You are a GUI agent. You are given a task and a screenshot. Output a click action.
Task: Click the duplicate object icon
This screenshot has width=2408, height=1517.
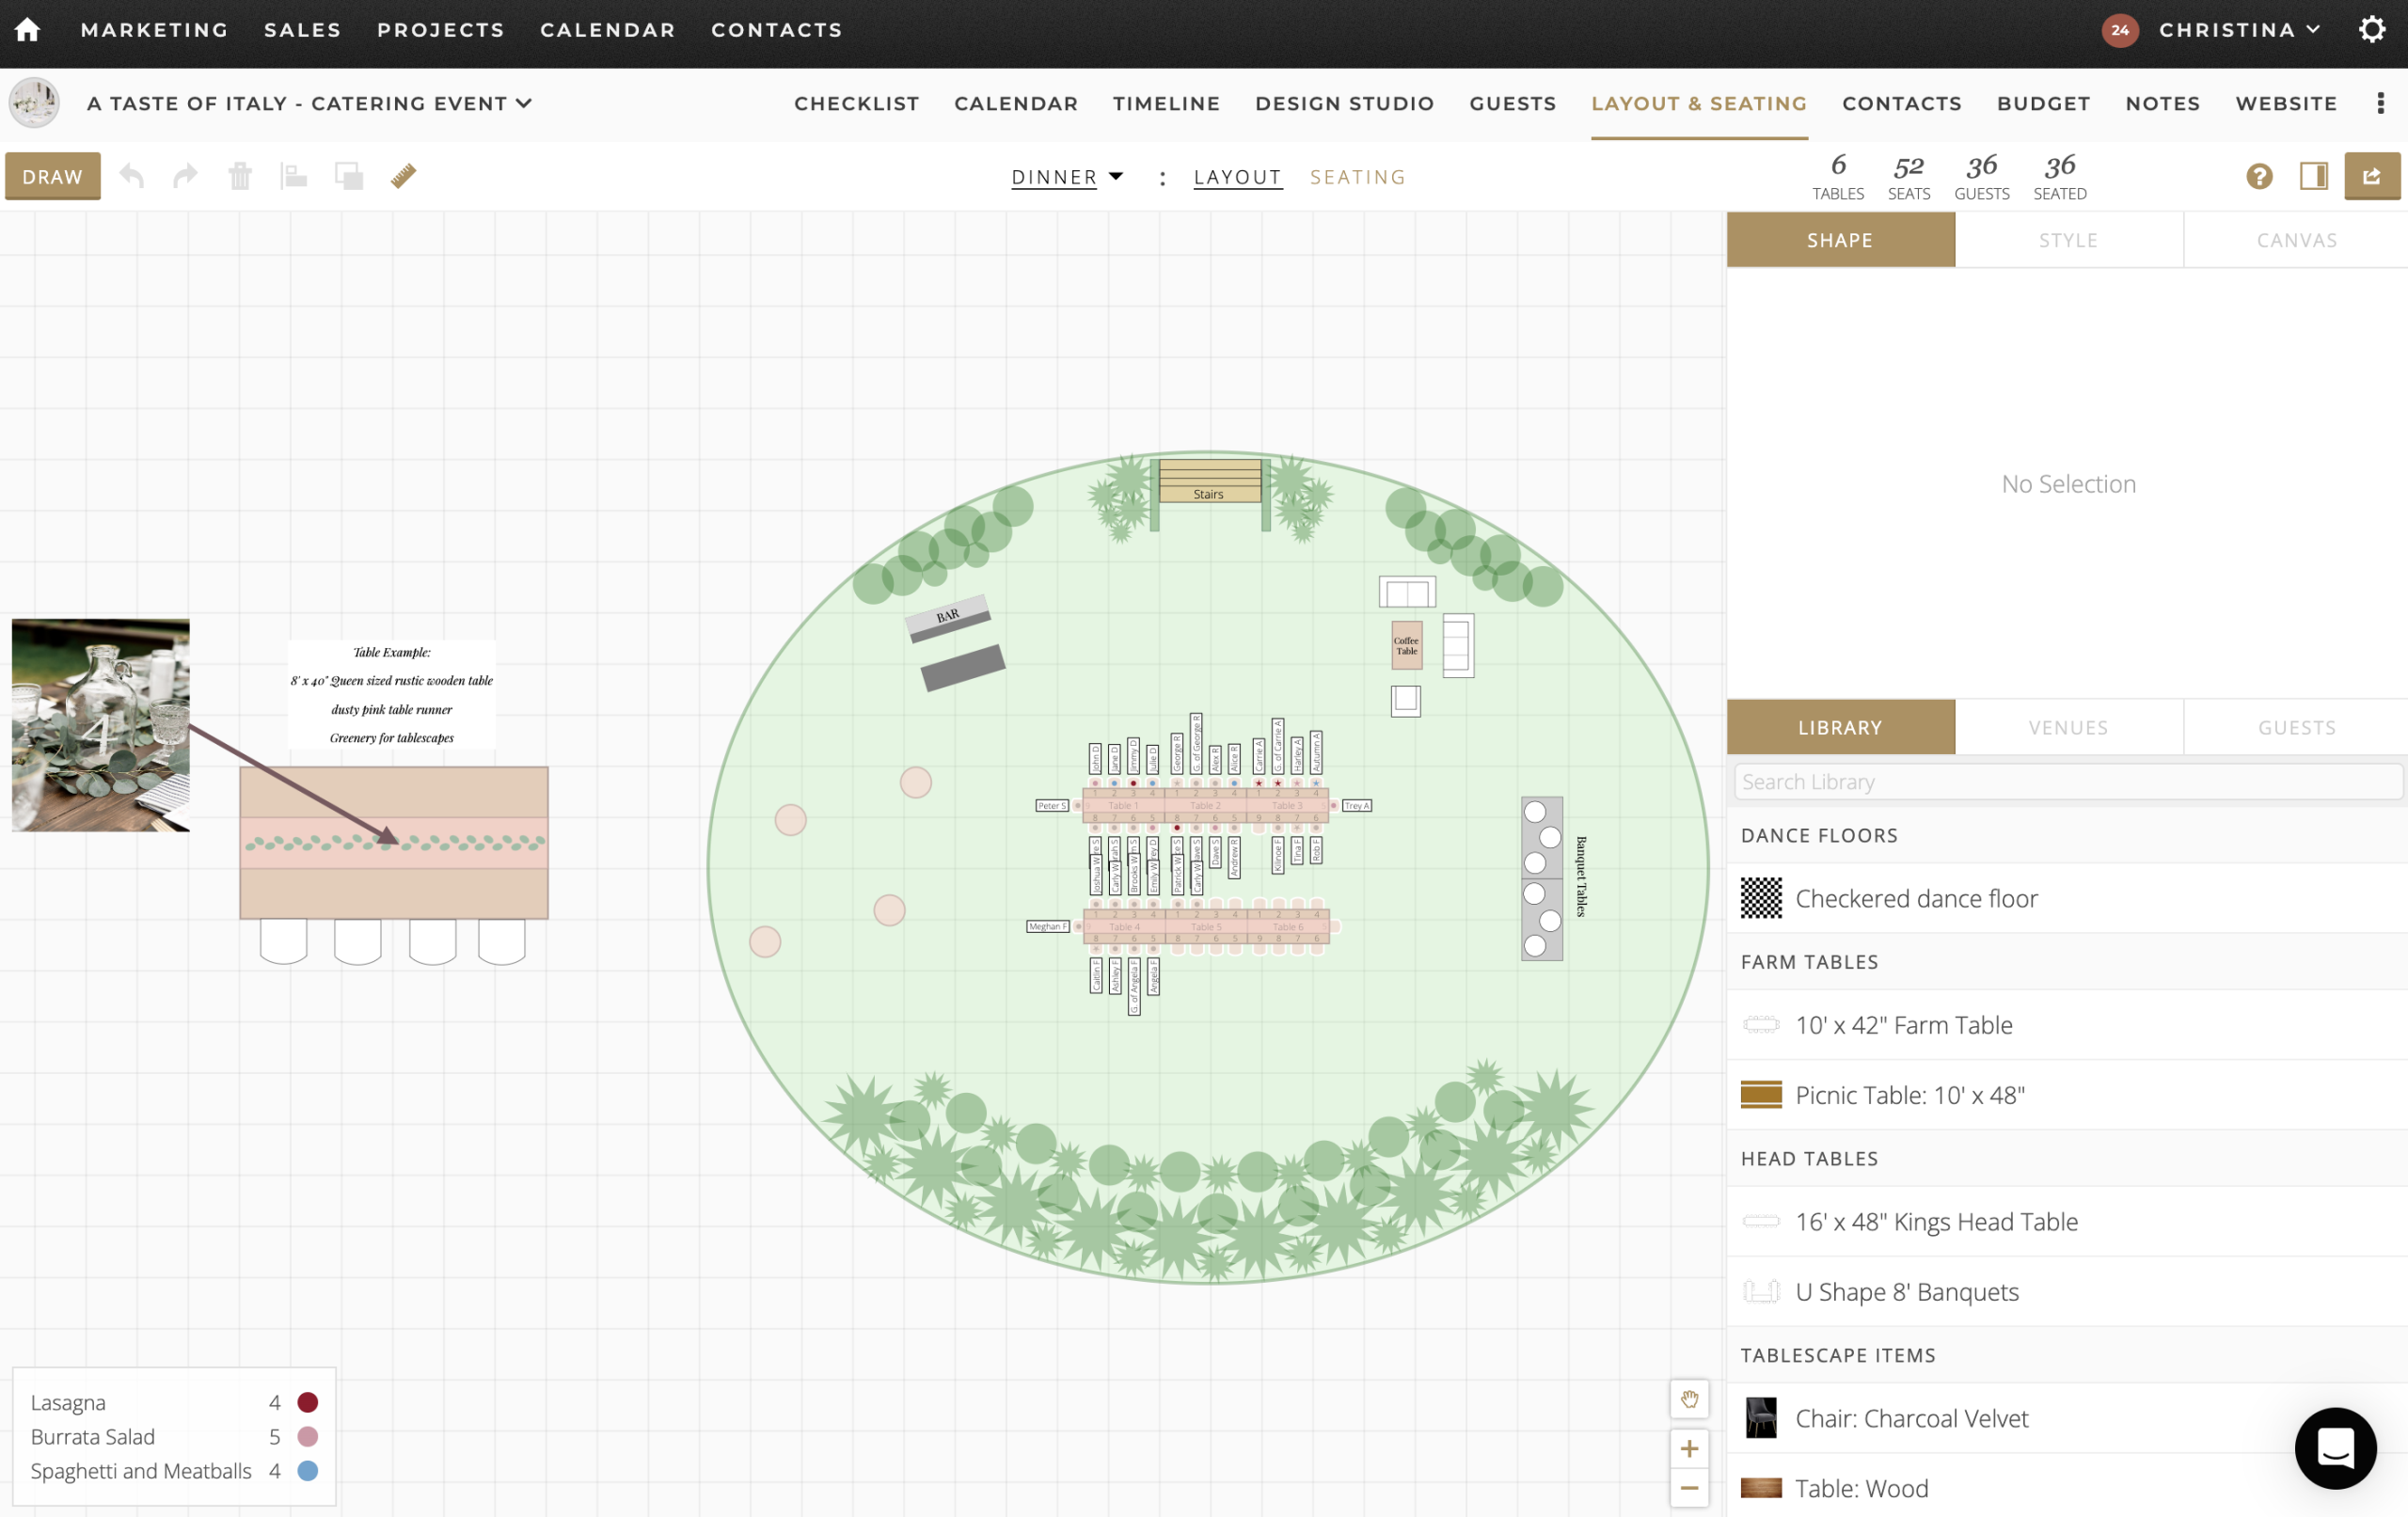[x=349, y=175]
